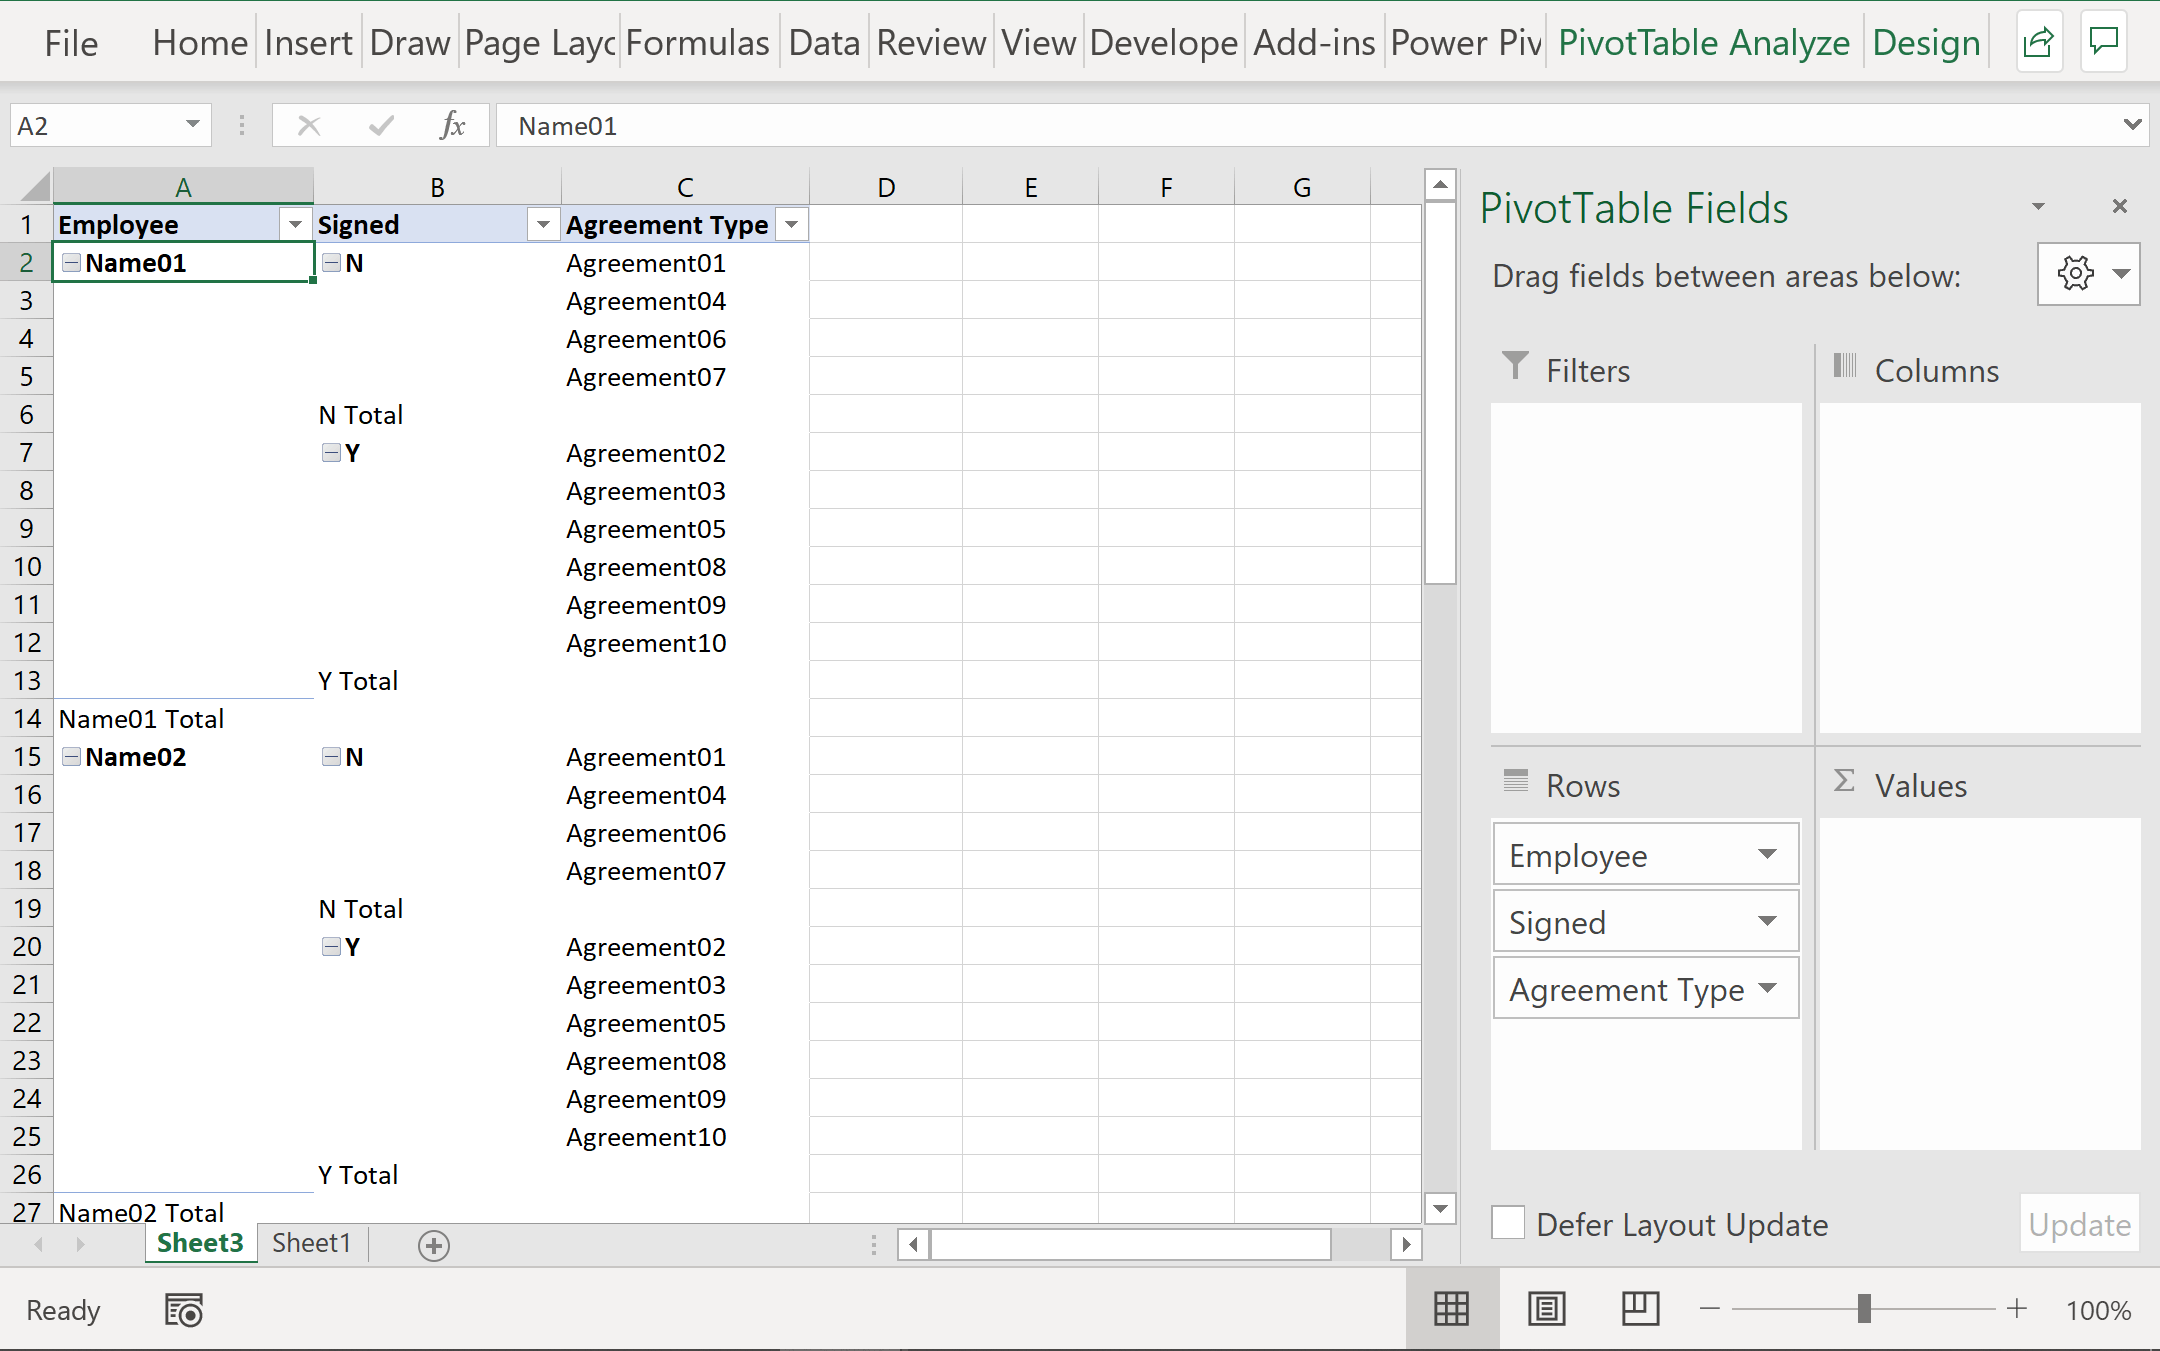The image size is (2160, 1351).
Task: Switch to Normal view in status bar
Action: [x=1451, y=1309]
